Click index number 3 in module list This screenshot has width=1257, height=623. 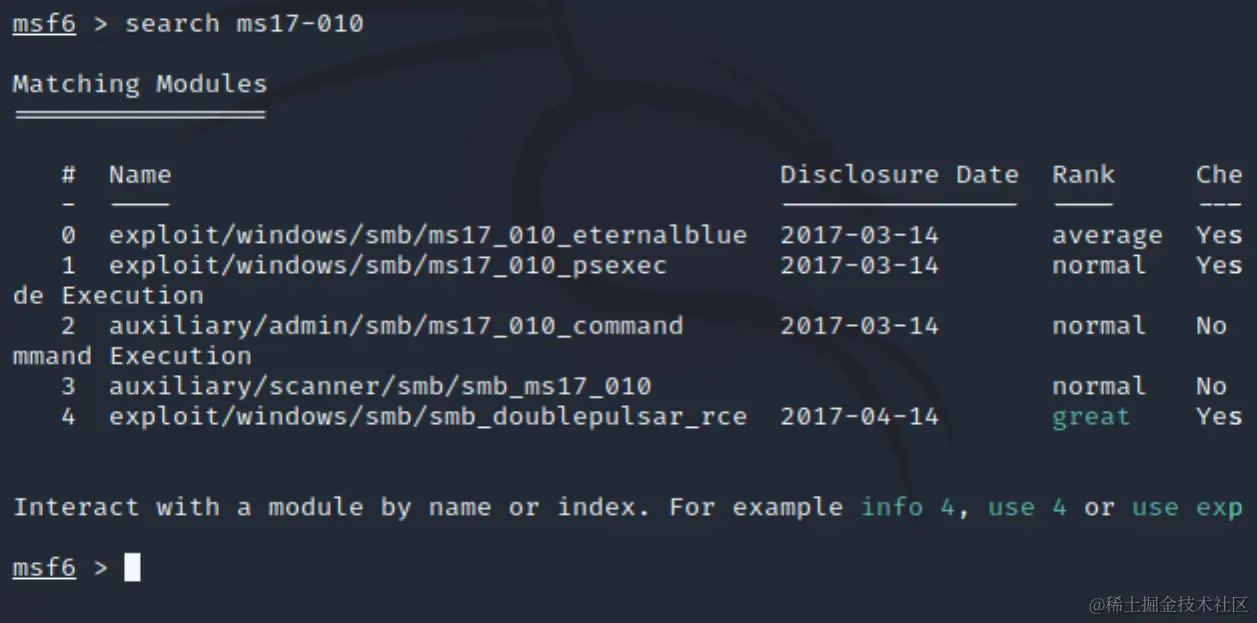pyautogui.click(x=68, y=386)
